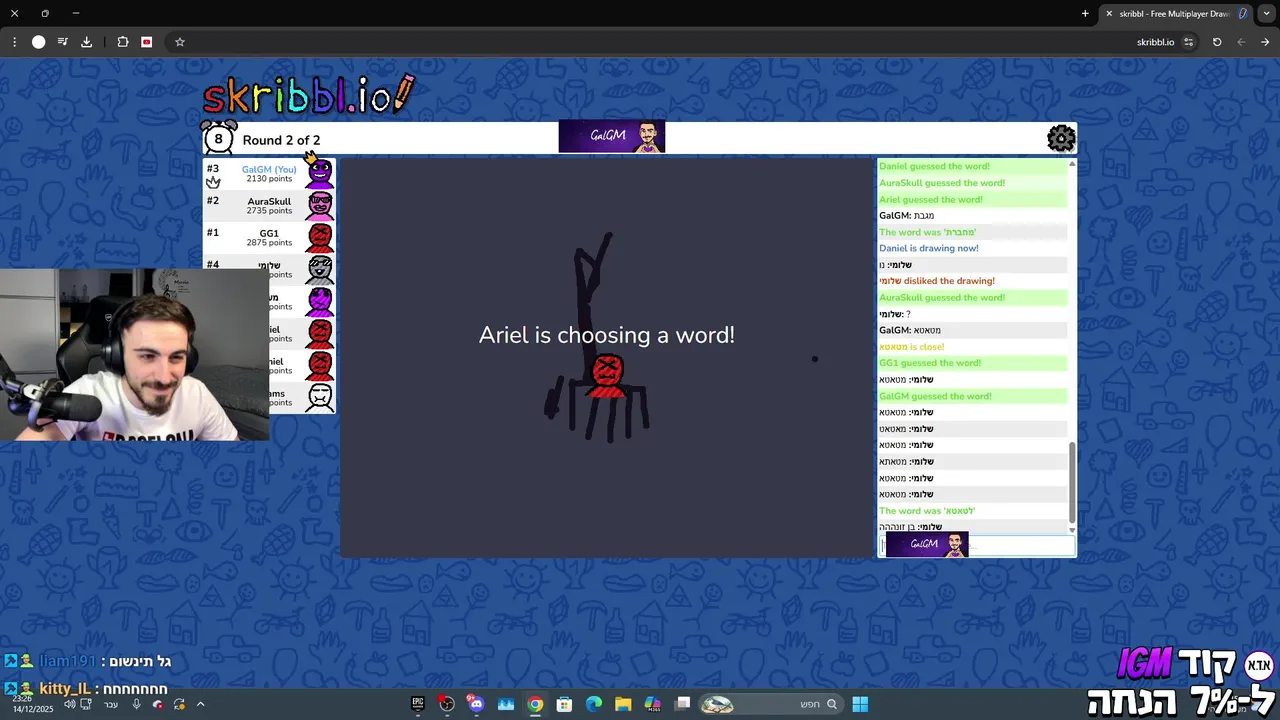The height and width of the screenshot is (720, 1280).
Task: Reload the skribbl.io page
Action: tap(1217, 42)
